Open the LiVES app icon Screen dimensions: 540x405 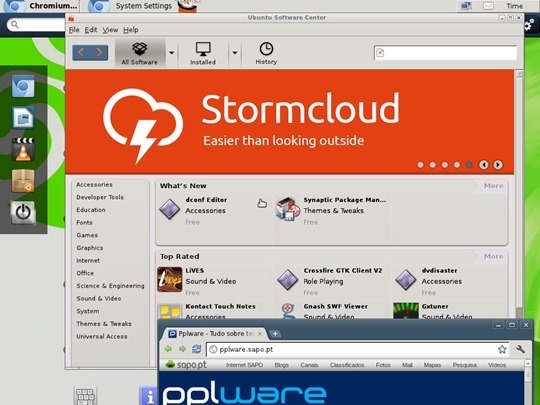pos(169,279)
